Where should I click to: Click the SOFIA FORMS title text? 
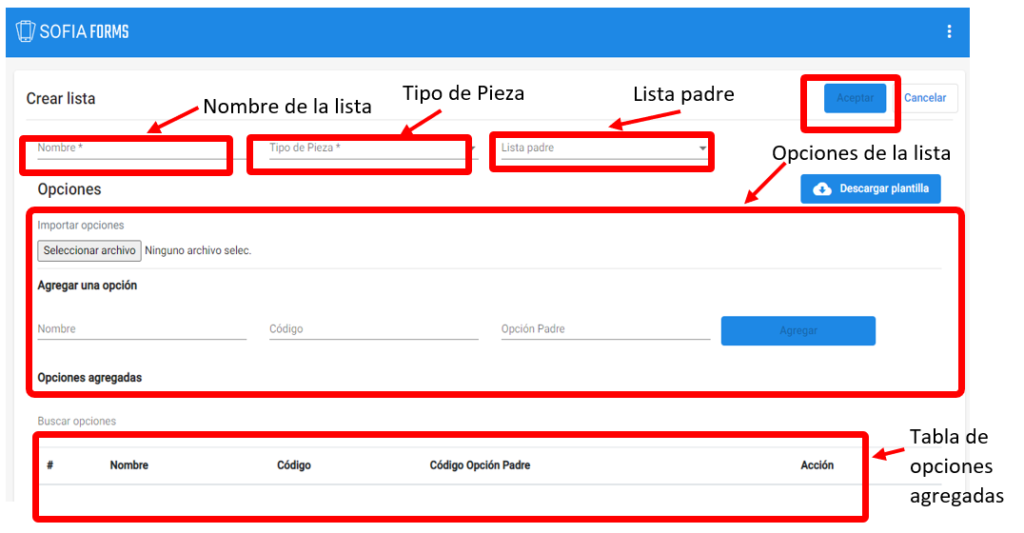84,32
